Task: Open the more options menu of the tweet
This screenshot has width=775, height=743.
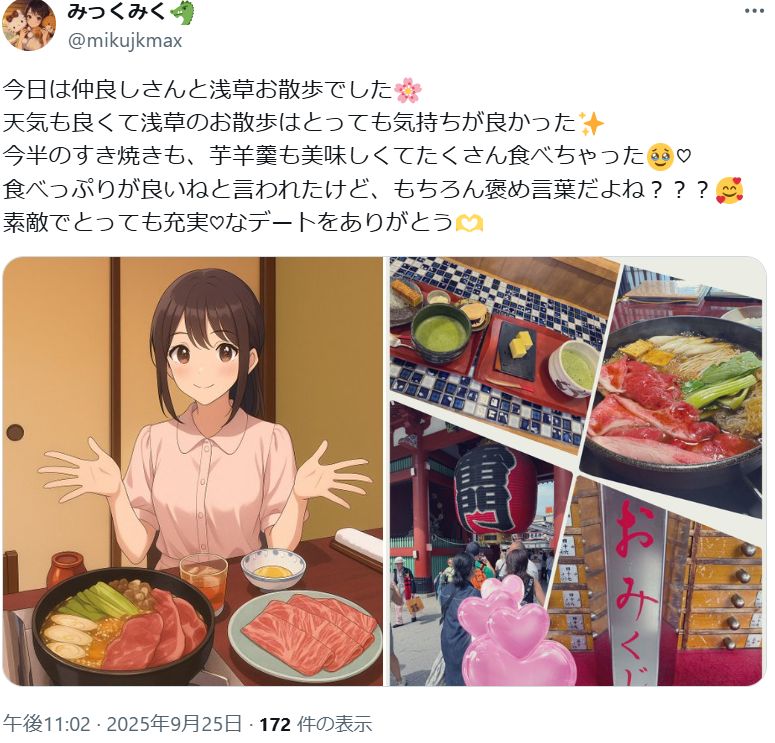Action: [753, 11]
